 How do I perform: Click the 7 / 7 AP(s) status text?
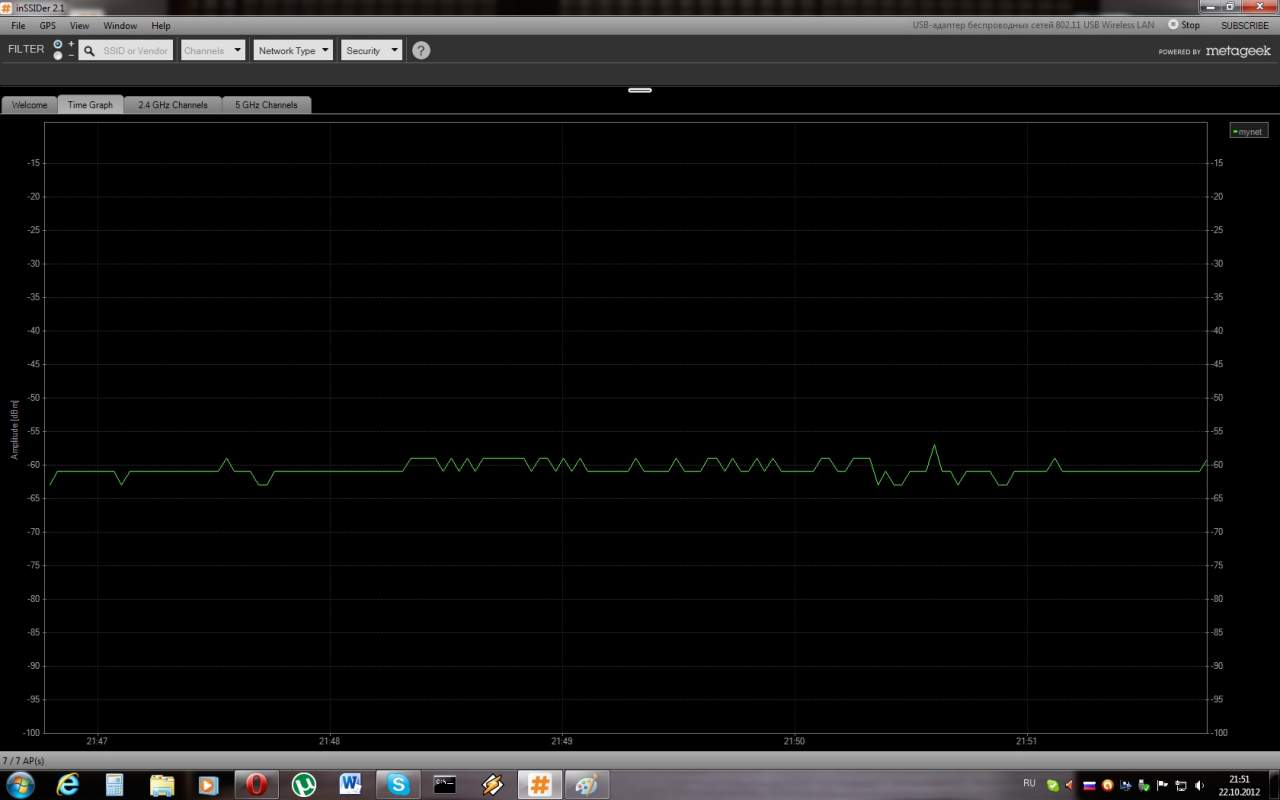pos(23,761)
